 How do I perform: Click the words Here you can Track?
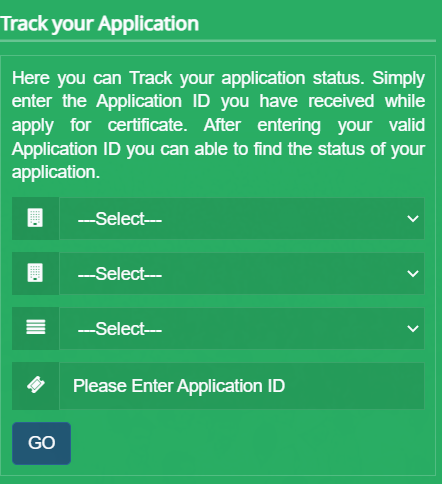click(92, 79)
